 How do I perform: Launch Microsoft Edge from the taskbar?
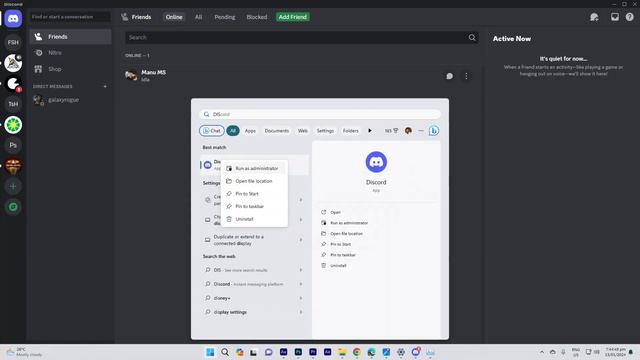pyautogui.click(x=371, y=352)
